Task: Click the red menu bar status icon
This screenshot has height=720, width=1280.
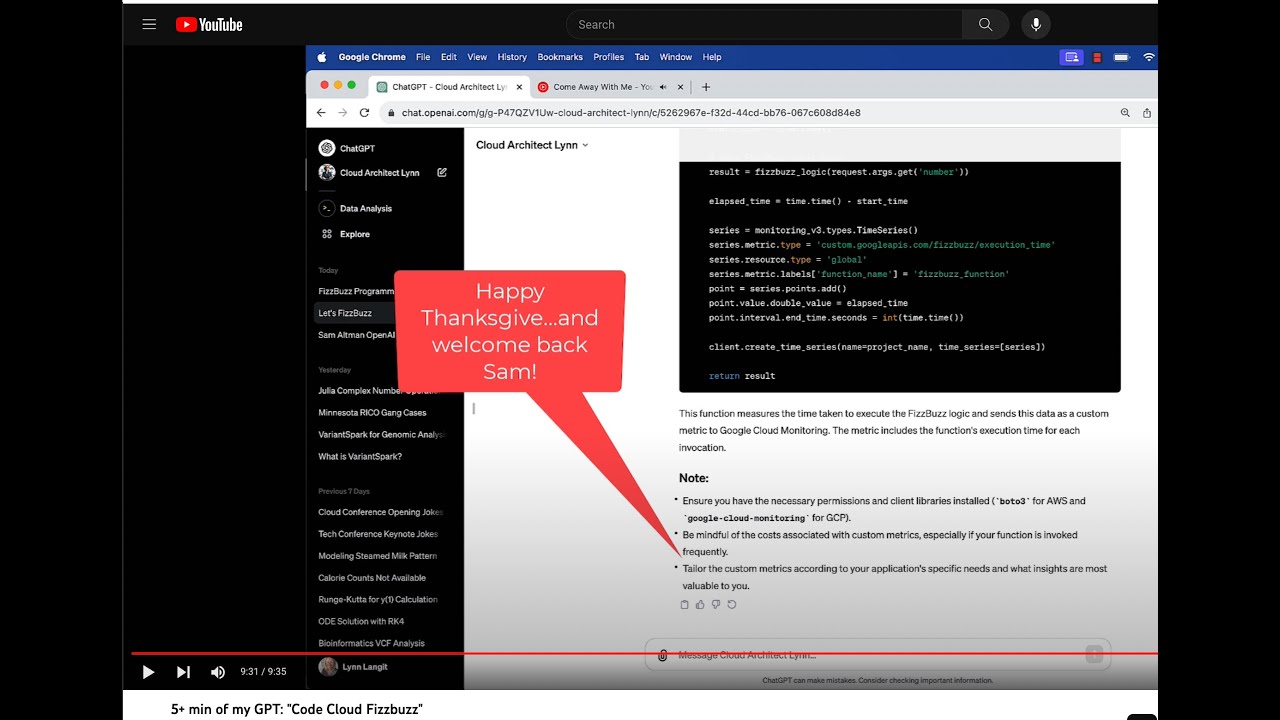Action: (1097, 57)
